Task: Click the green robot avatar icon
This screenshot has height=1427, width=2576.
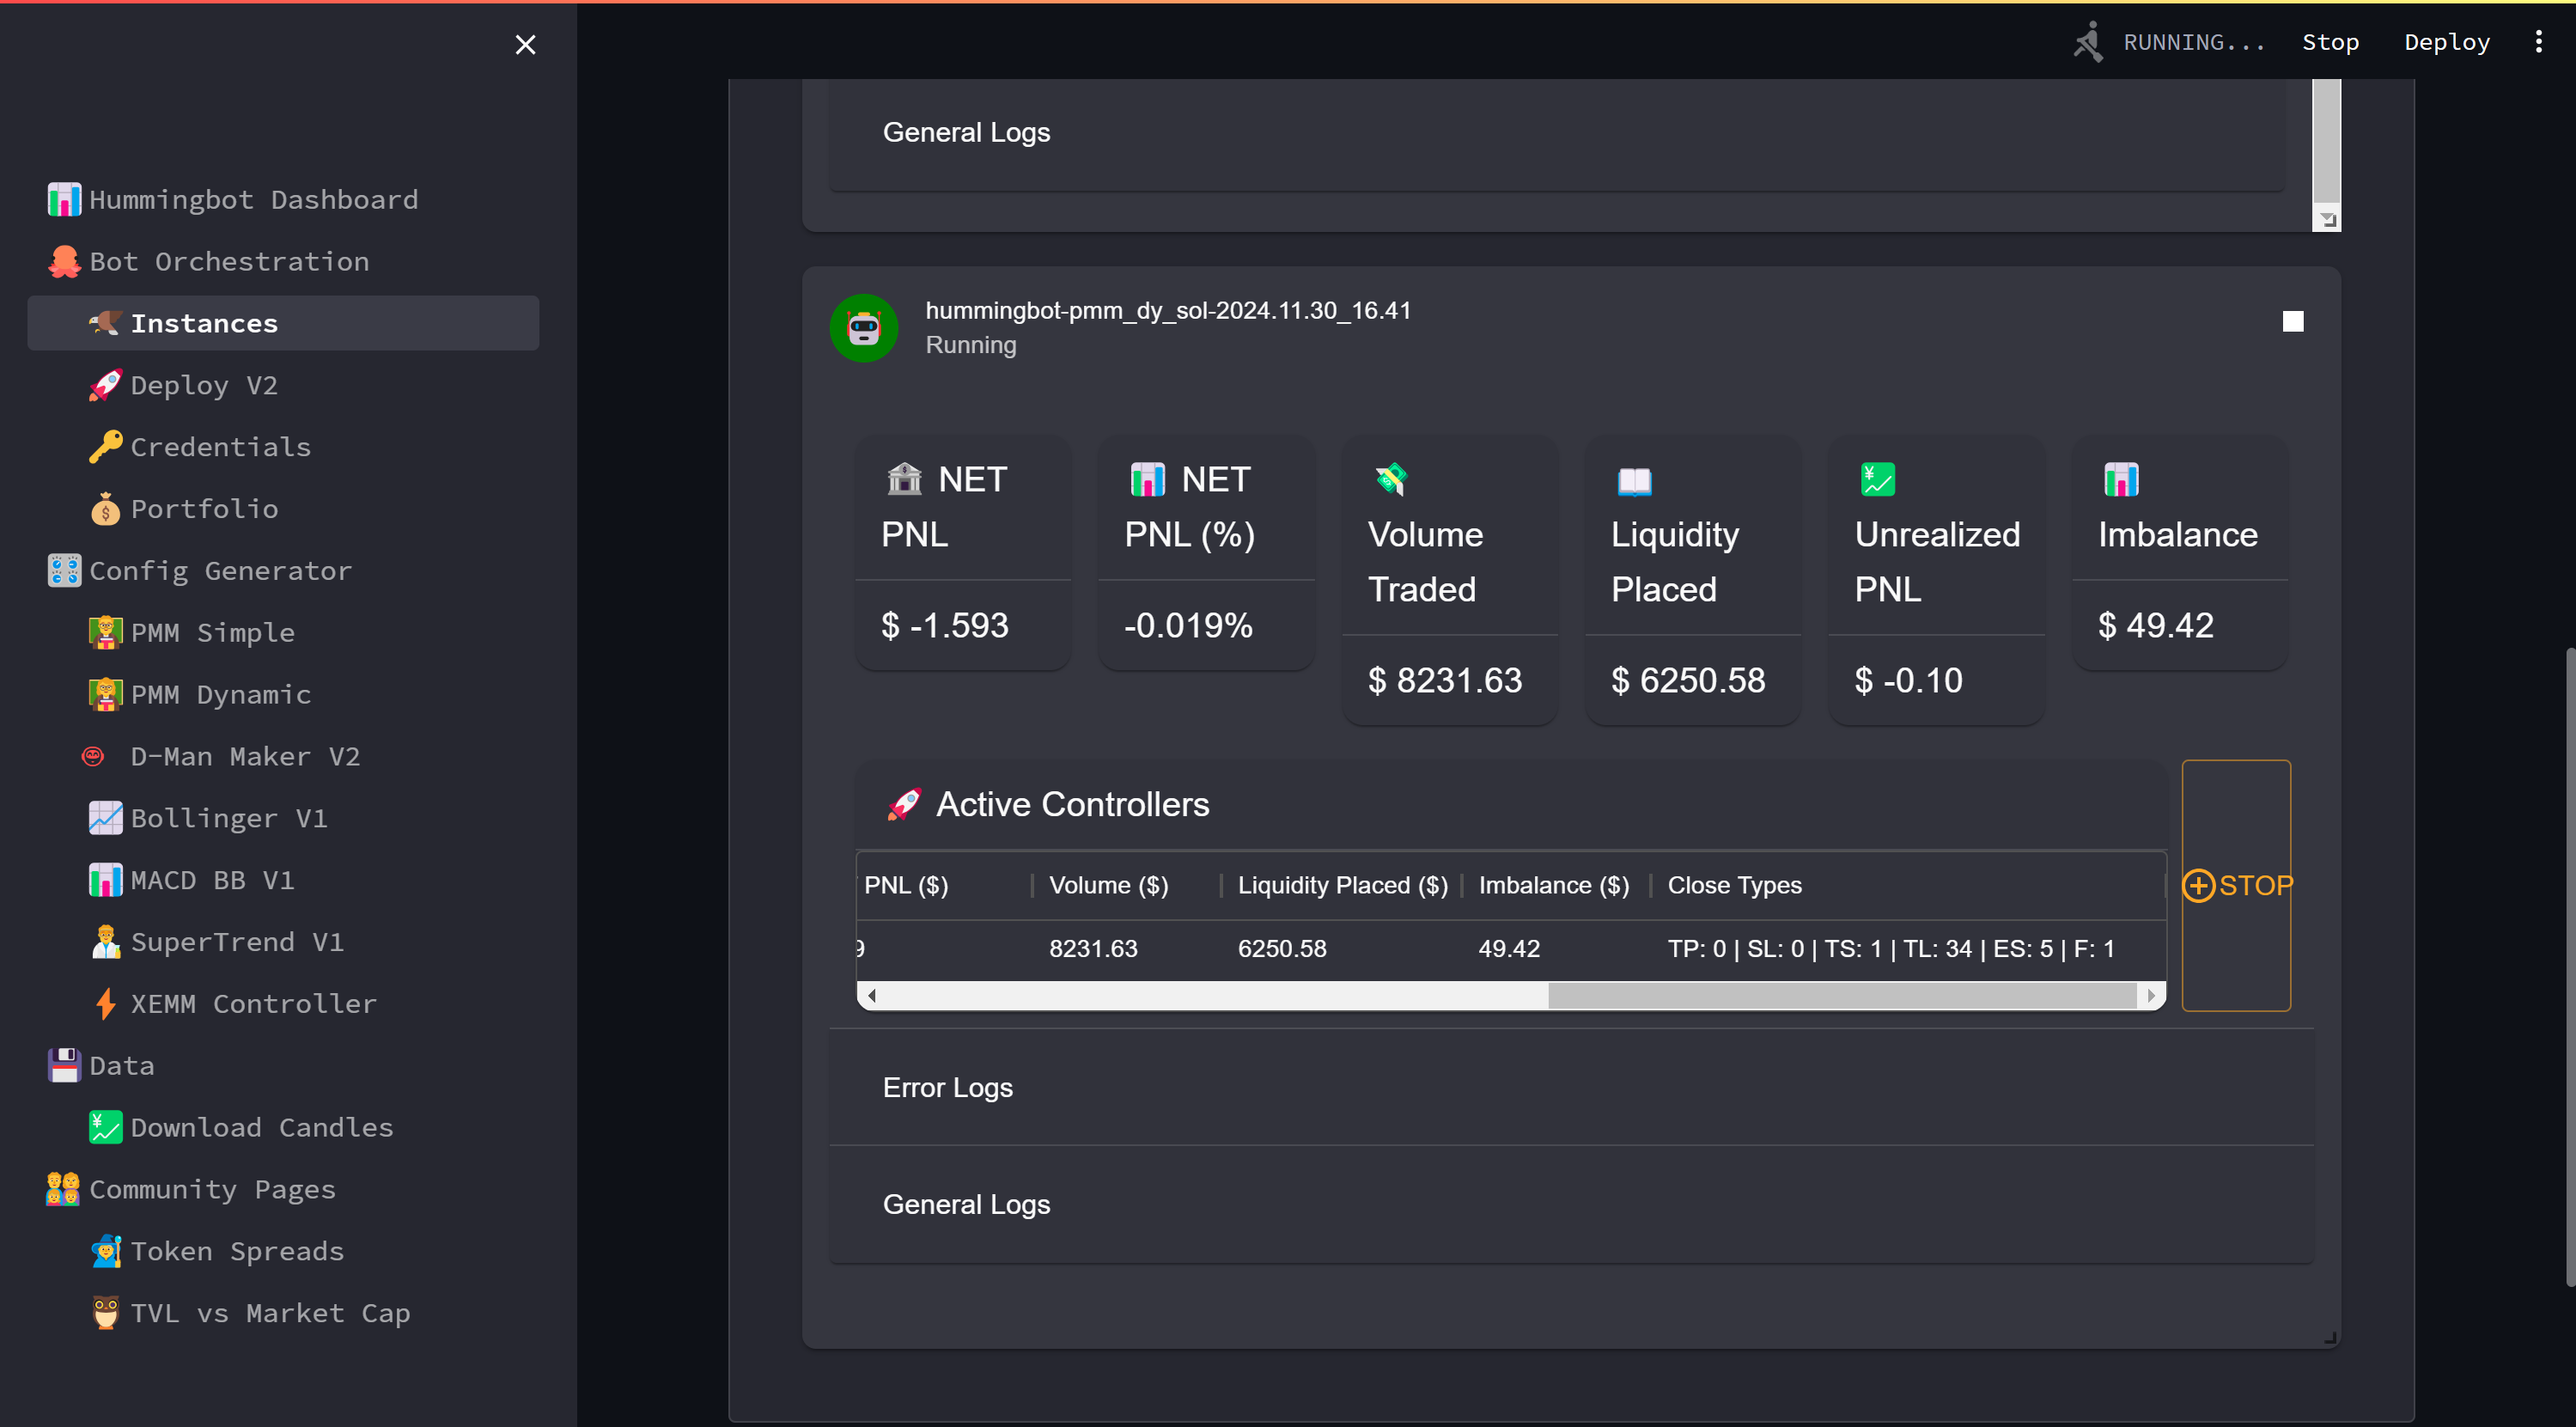Action: pos(864,328)
